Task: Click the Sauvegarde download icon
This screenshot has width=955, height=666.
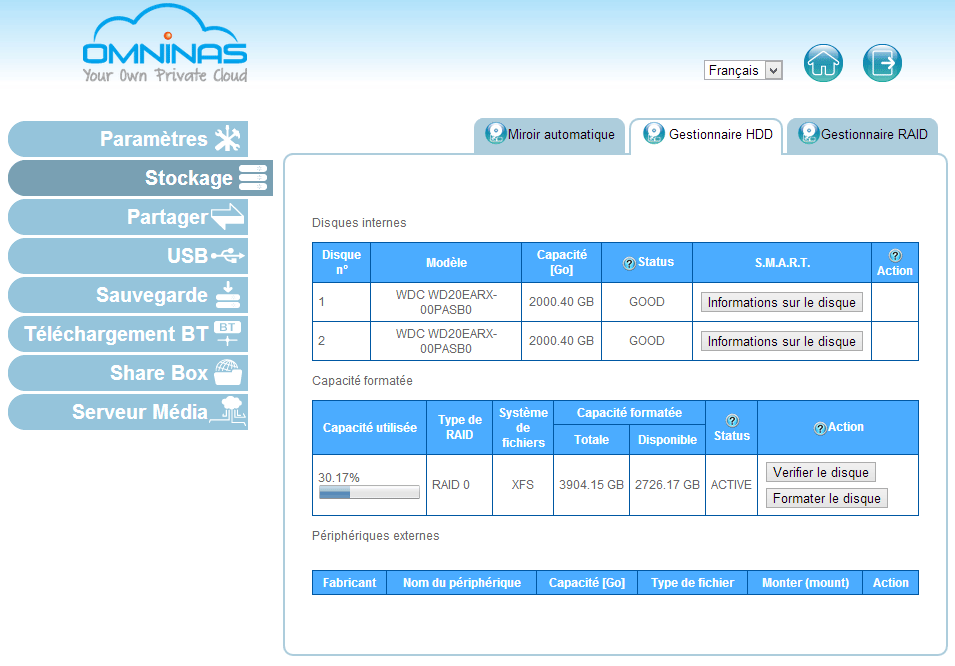Action: [228, 295]
